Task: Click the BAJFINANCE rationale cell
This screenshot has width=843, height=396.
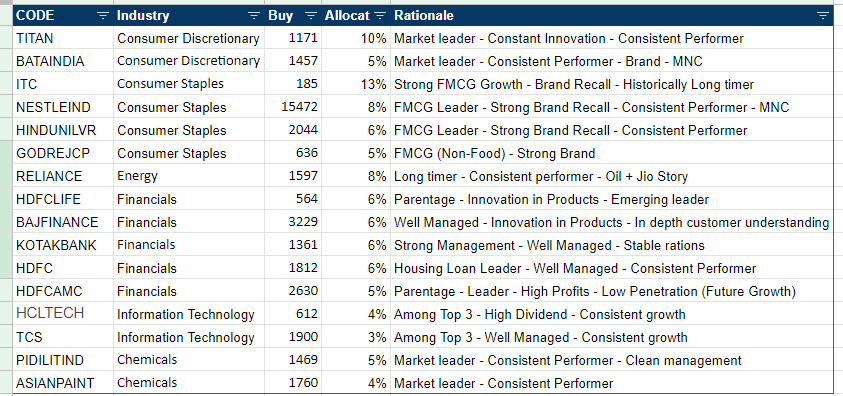Action: pos(611,222)
